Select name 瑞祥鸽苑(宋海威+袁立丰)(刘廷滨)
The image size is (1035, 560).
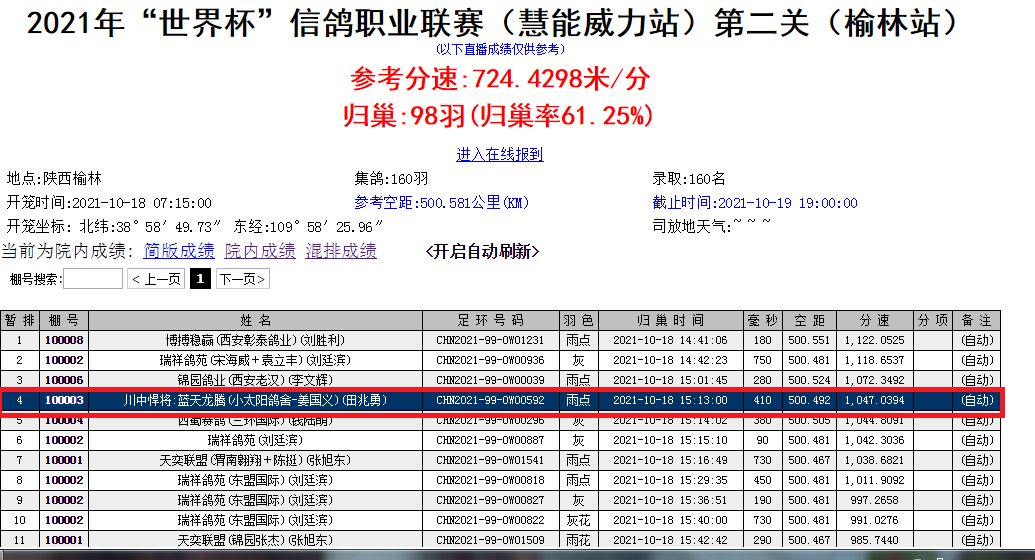[x=255, y=361]
